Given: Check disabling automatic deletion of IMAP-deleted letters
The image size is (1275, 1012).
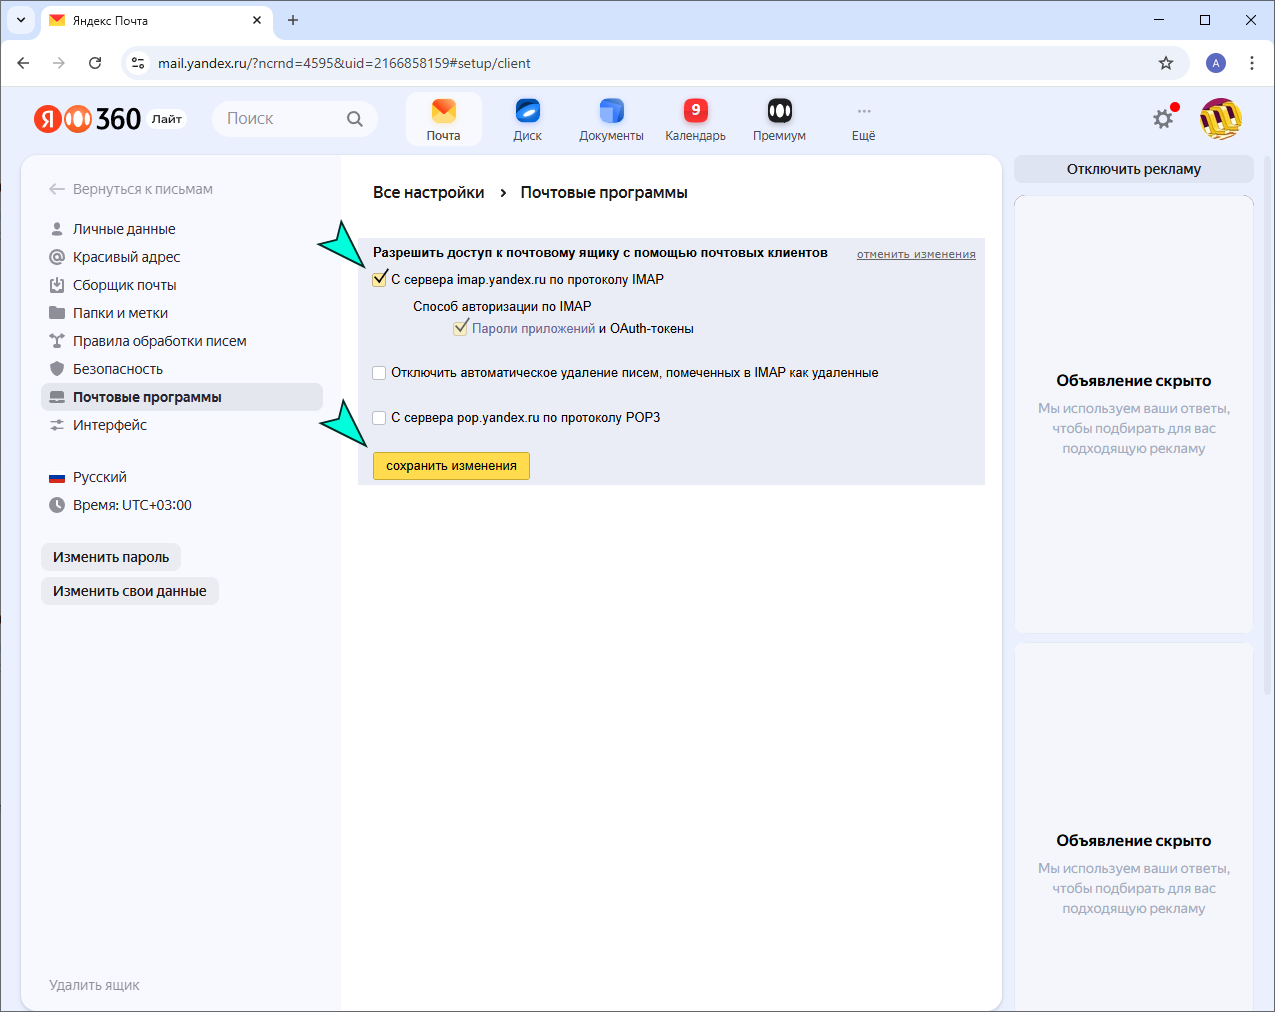Looking at the screenshot, I should point(379,372).
